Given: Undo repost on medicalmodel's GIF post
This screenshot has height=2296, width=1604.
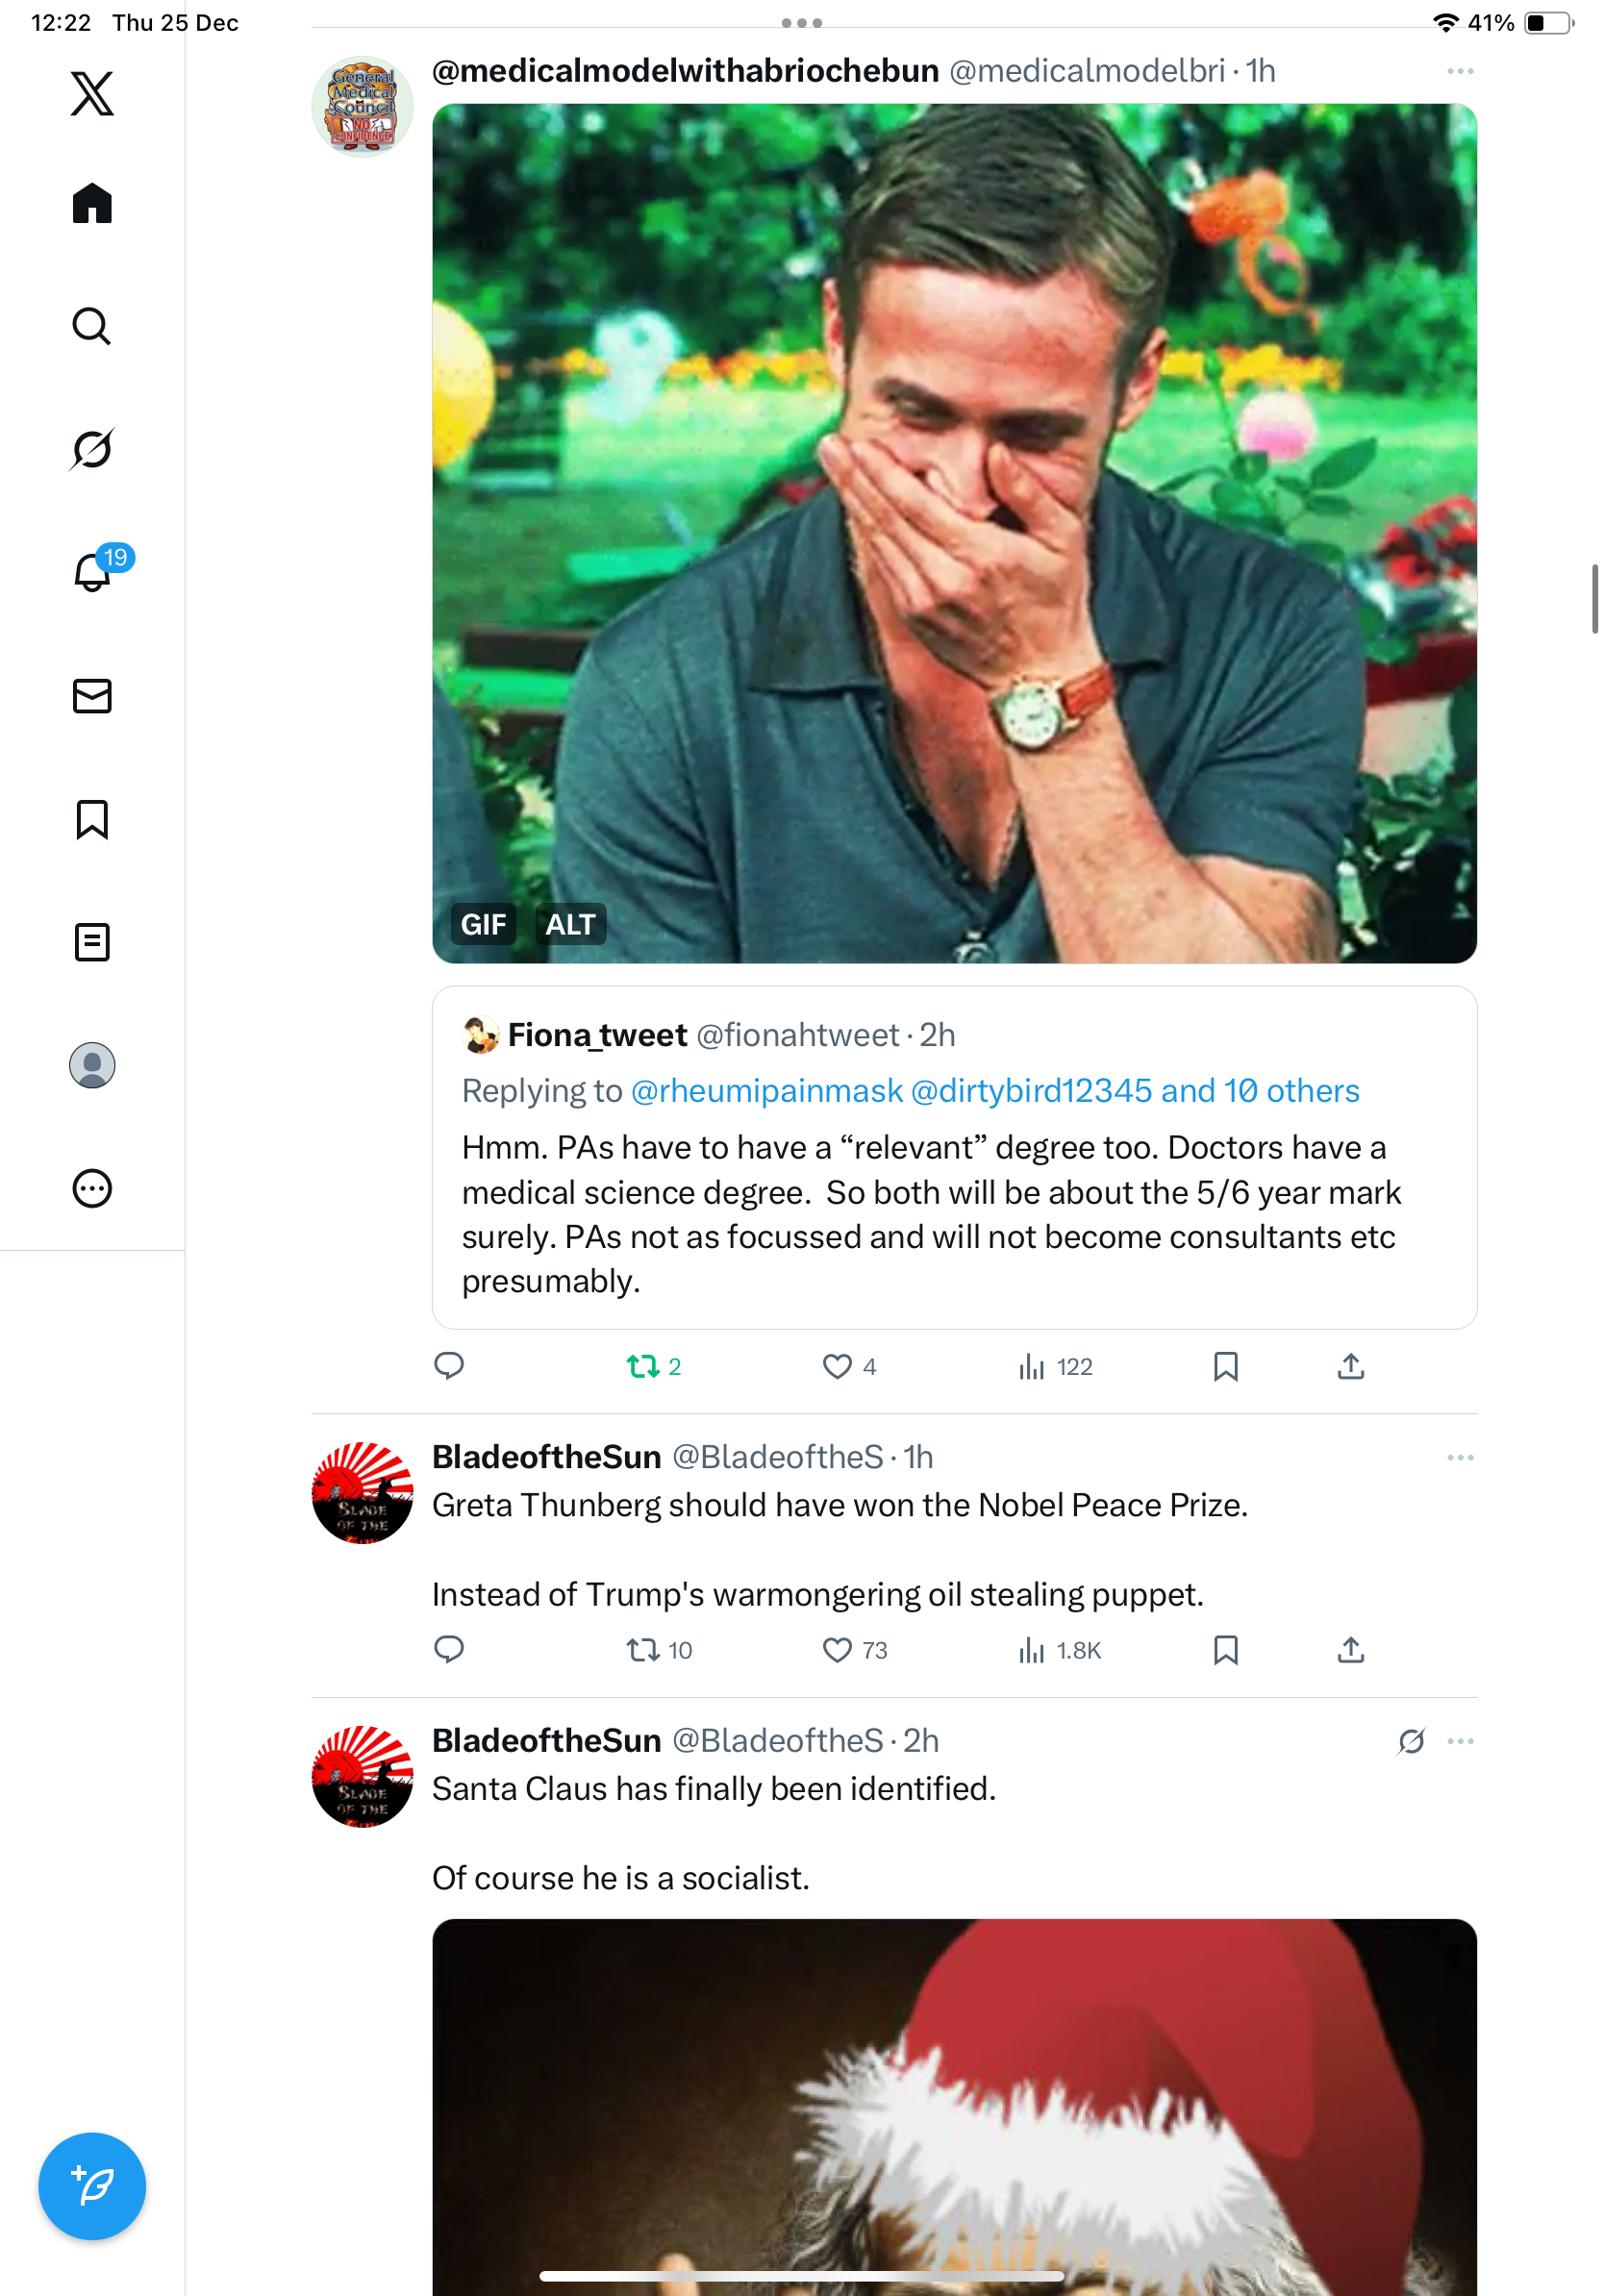Looking at the screenshot, I should (643, 1366).
